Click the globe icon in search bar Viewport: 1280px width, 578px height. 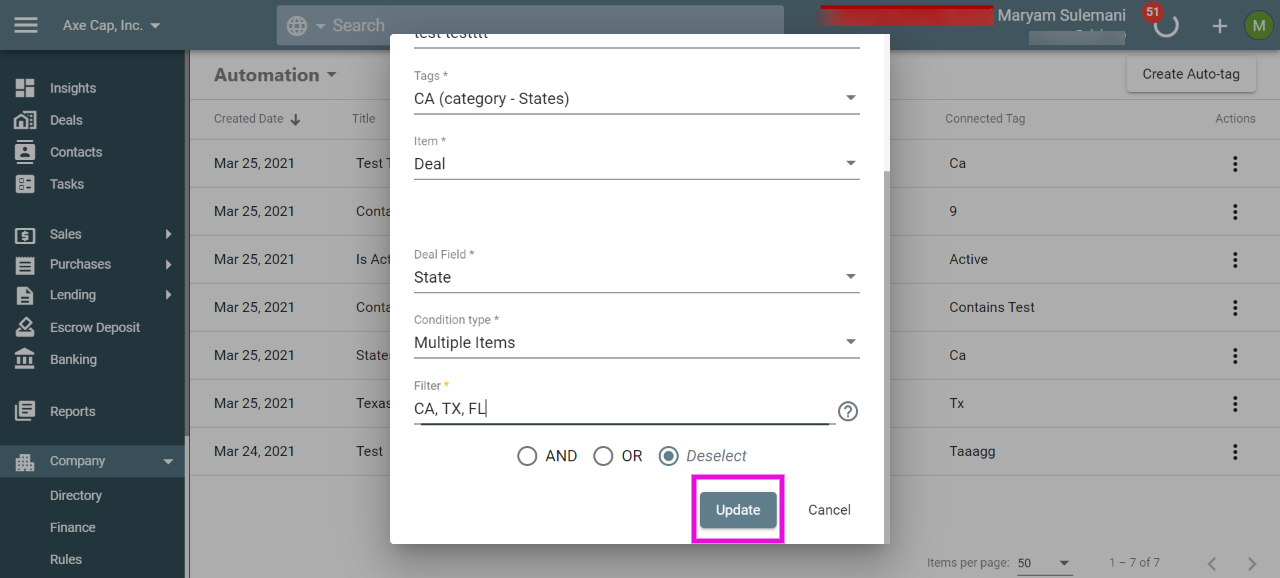[x=297, y=26]
